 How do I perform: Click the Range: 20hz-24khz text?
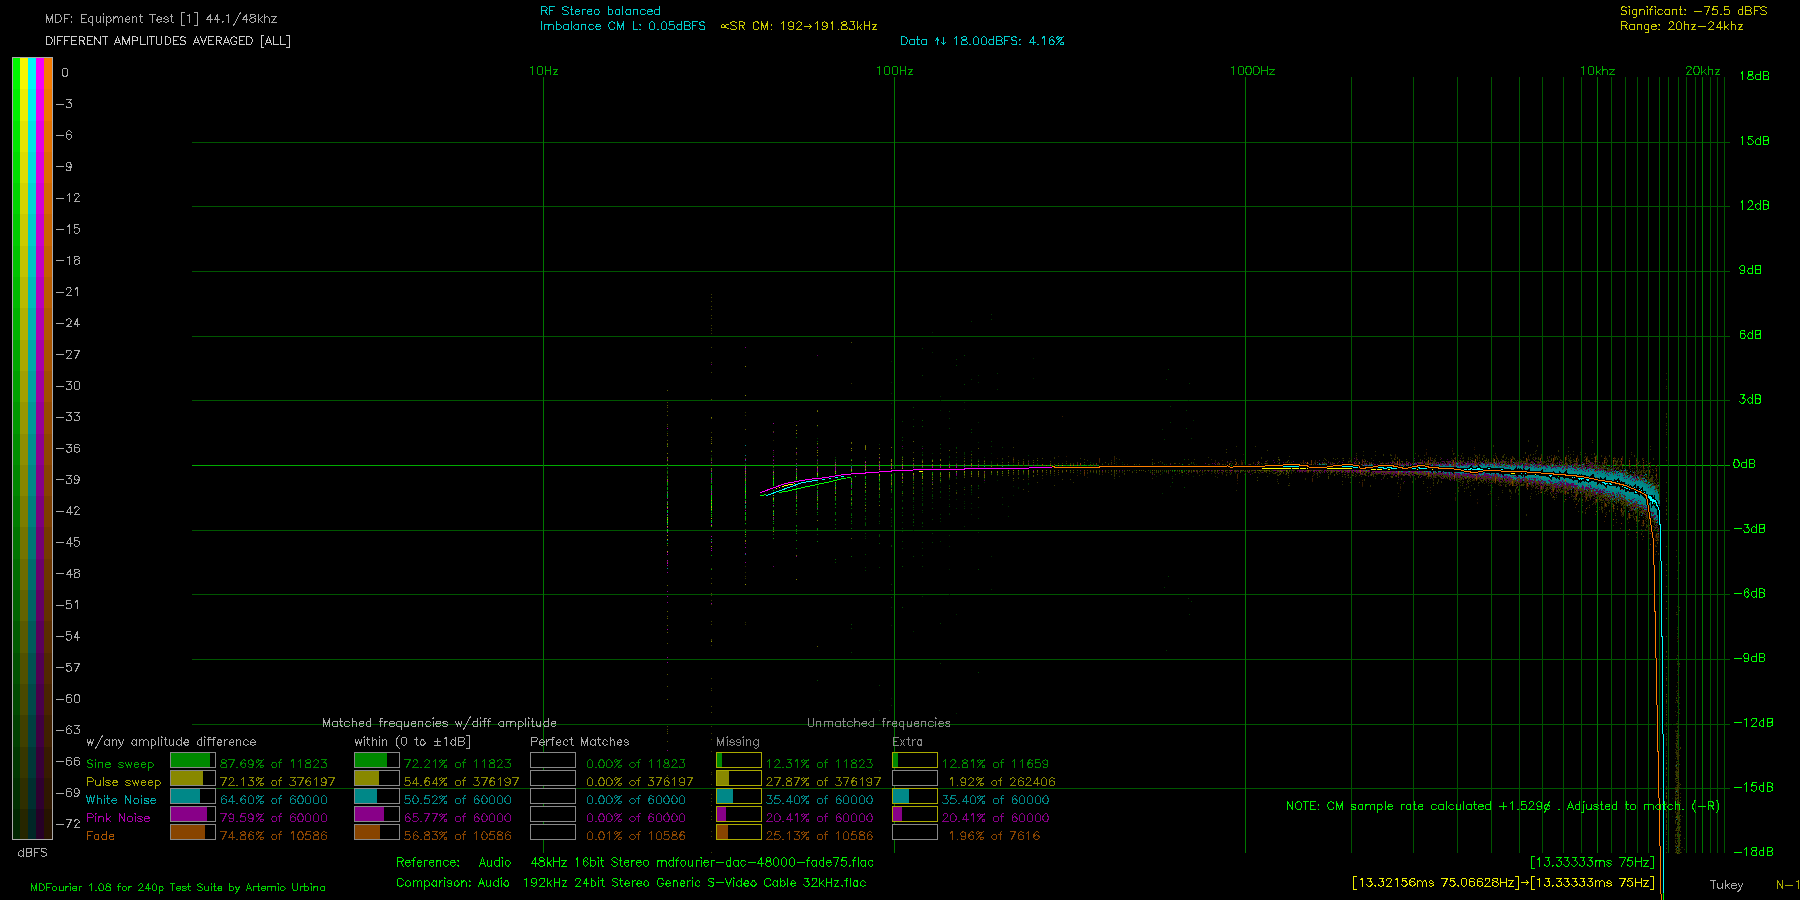pyautogui.click(x=1681, y=26)
